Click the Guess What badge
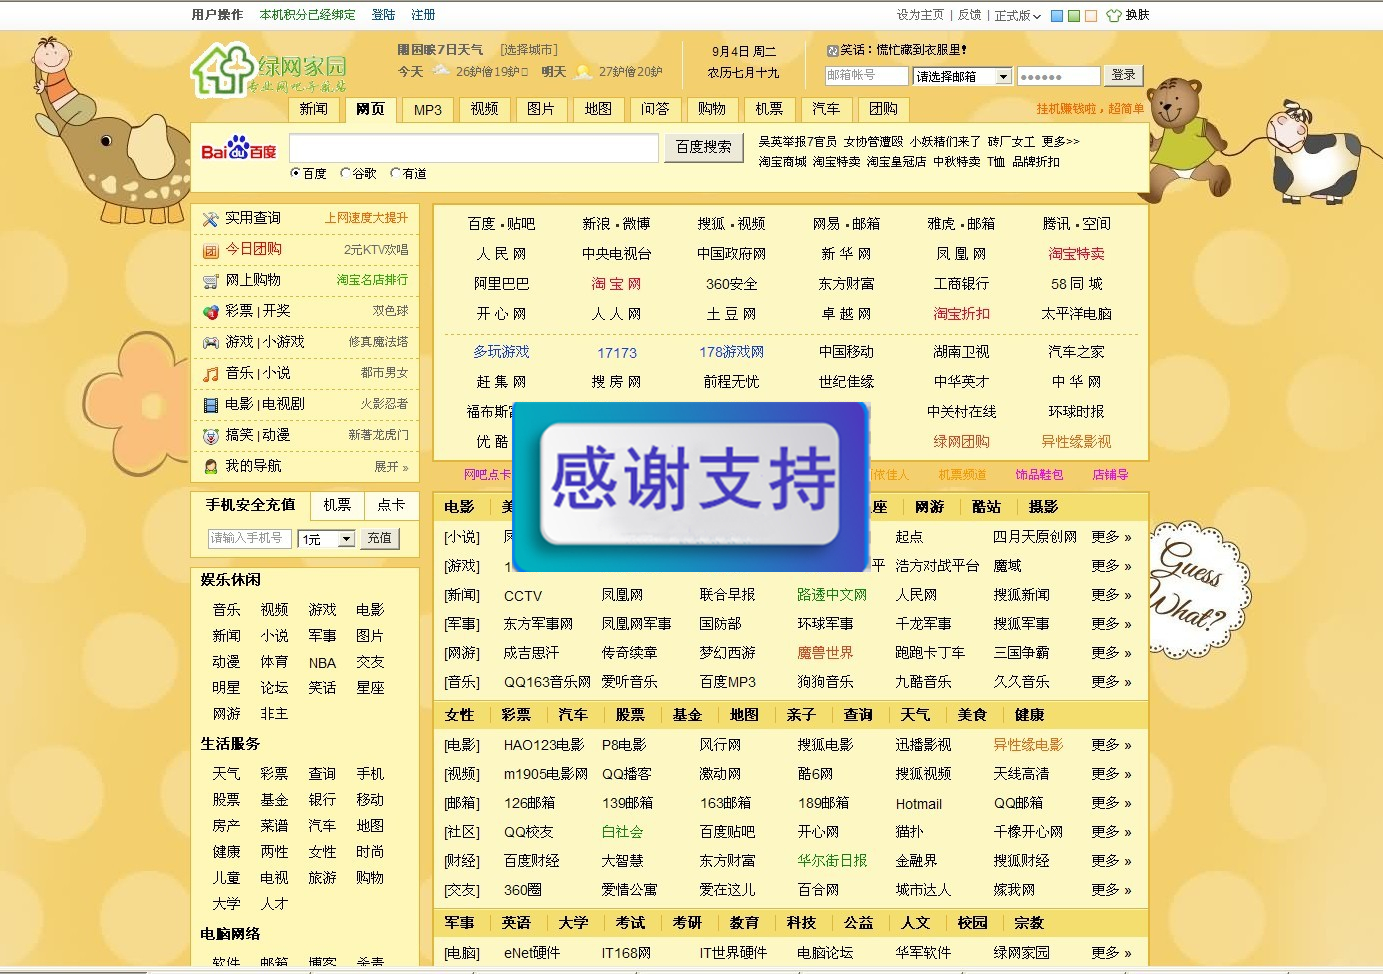Screen dimensions: 1383x974 pos(1199,590)
